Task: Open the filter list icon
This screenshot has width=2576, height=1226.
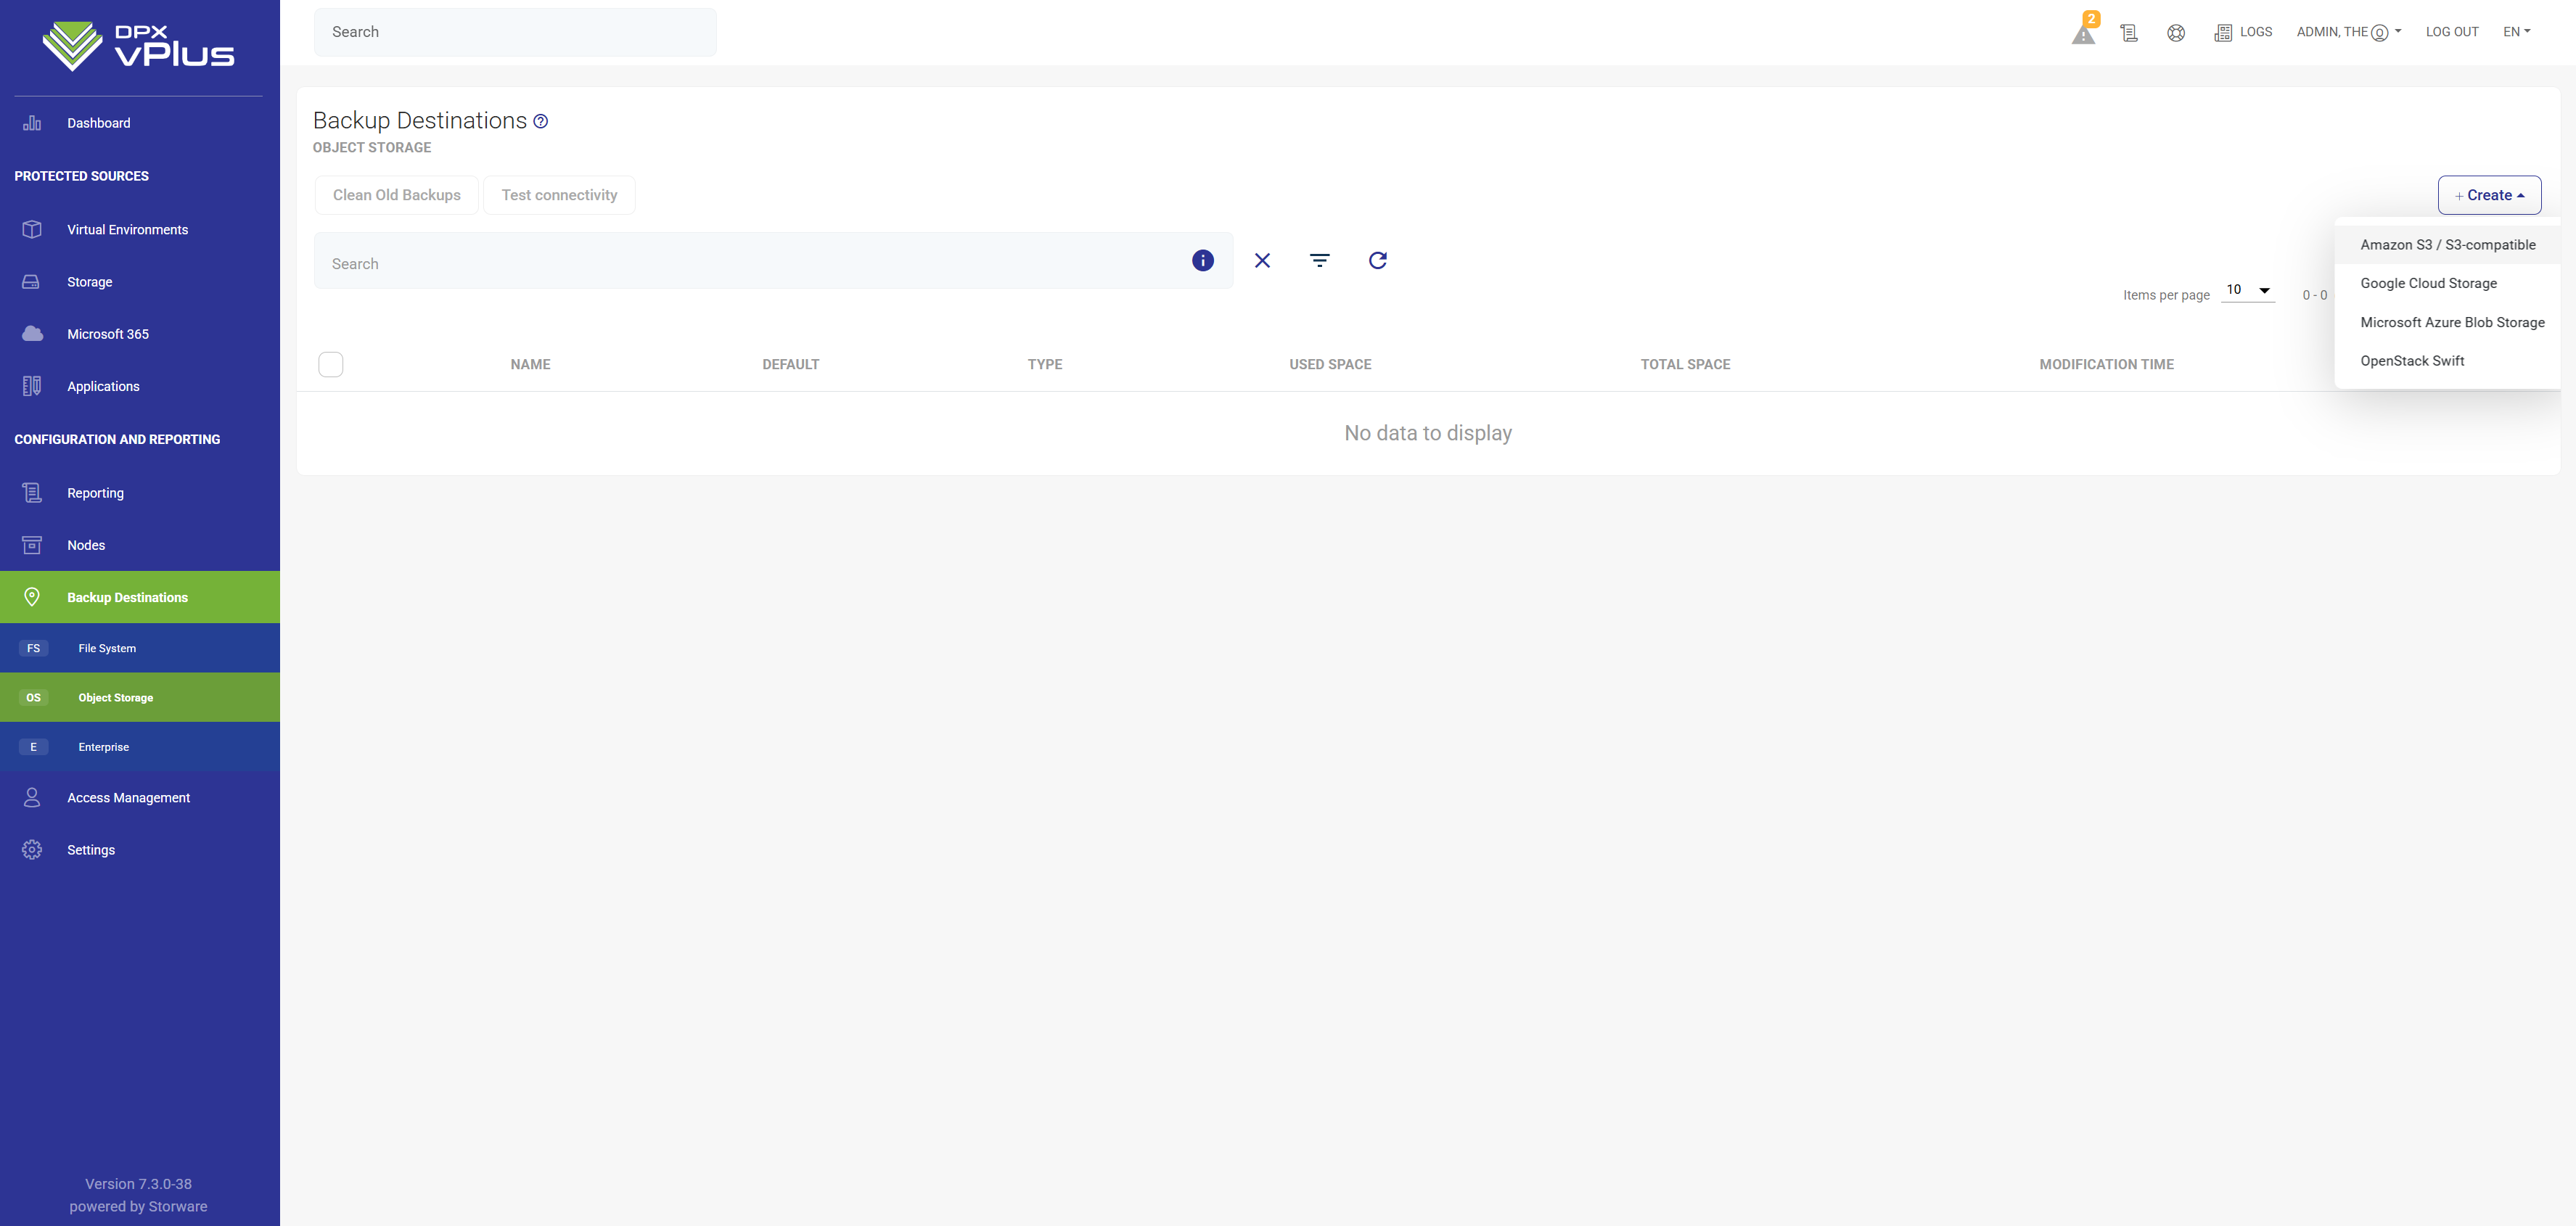Action: tap(1319, 261)
